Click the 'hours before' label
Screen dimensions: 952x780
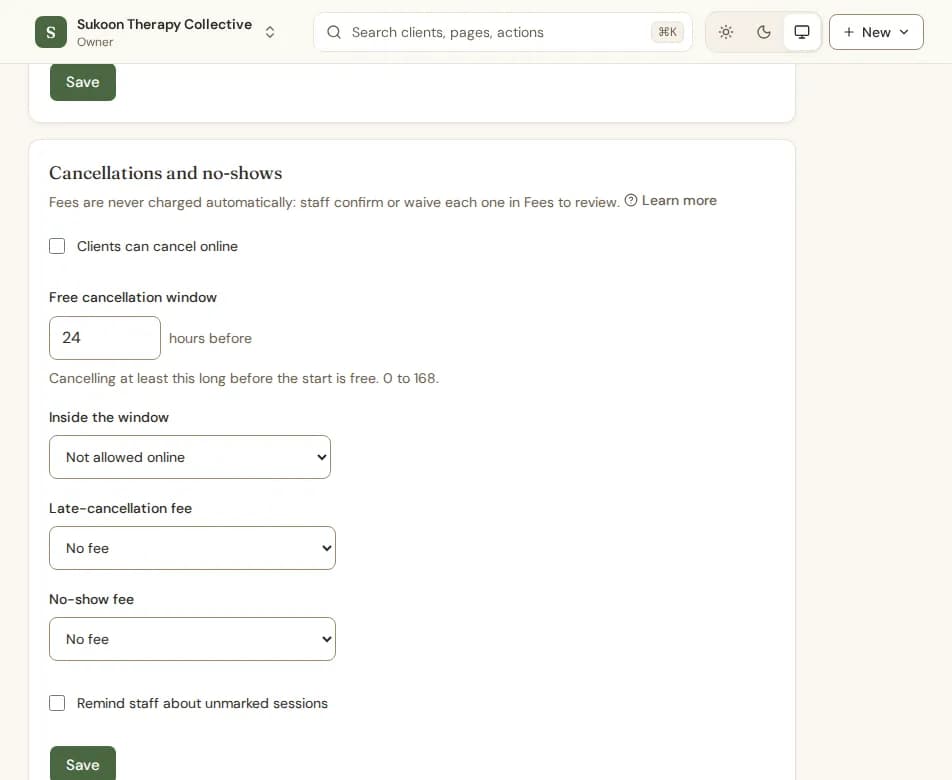[x=210, y=338]
